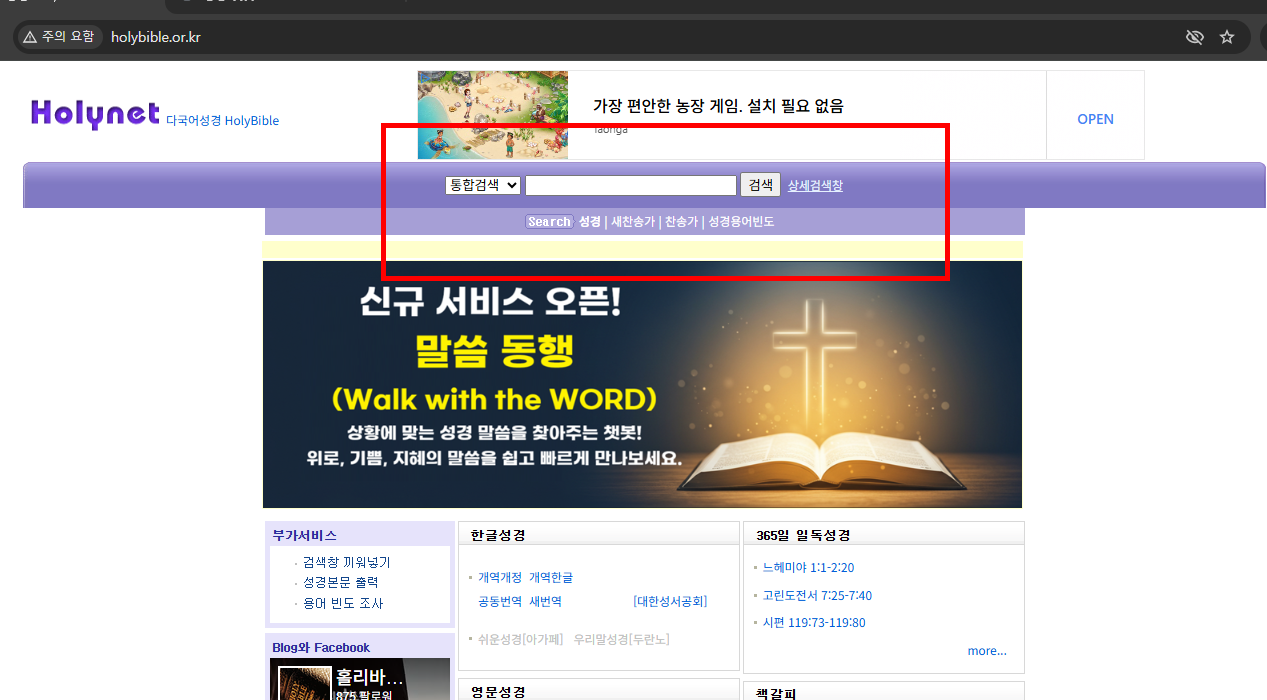
Task: Click the search text input field
Action: click(630, 185)
